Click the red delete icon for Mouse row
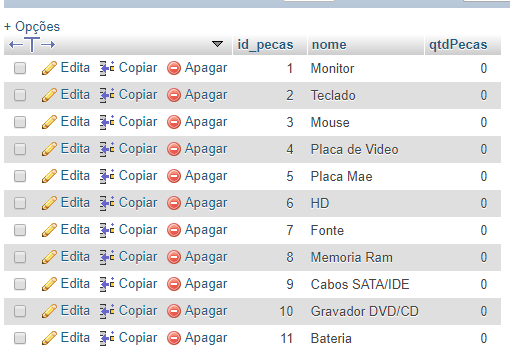510x362 pixels. pyautogui.click(x=174, y=122)
